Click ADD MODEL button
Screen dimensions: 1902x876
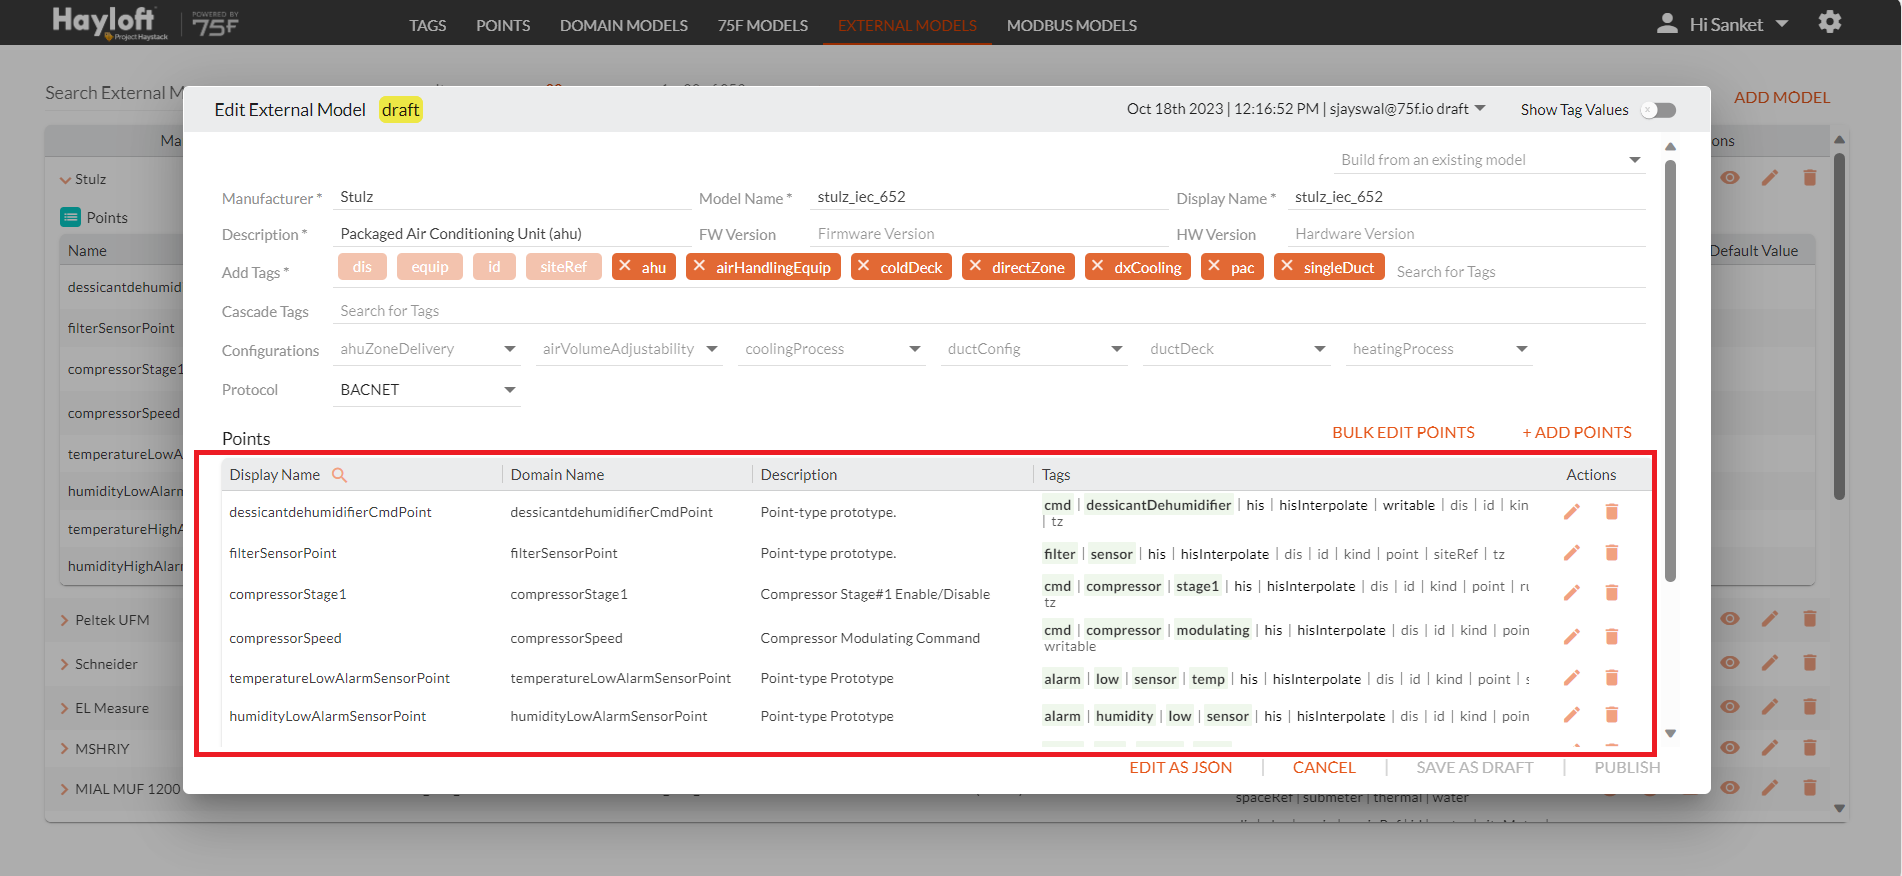point(1782,97)
